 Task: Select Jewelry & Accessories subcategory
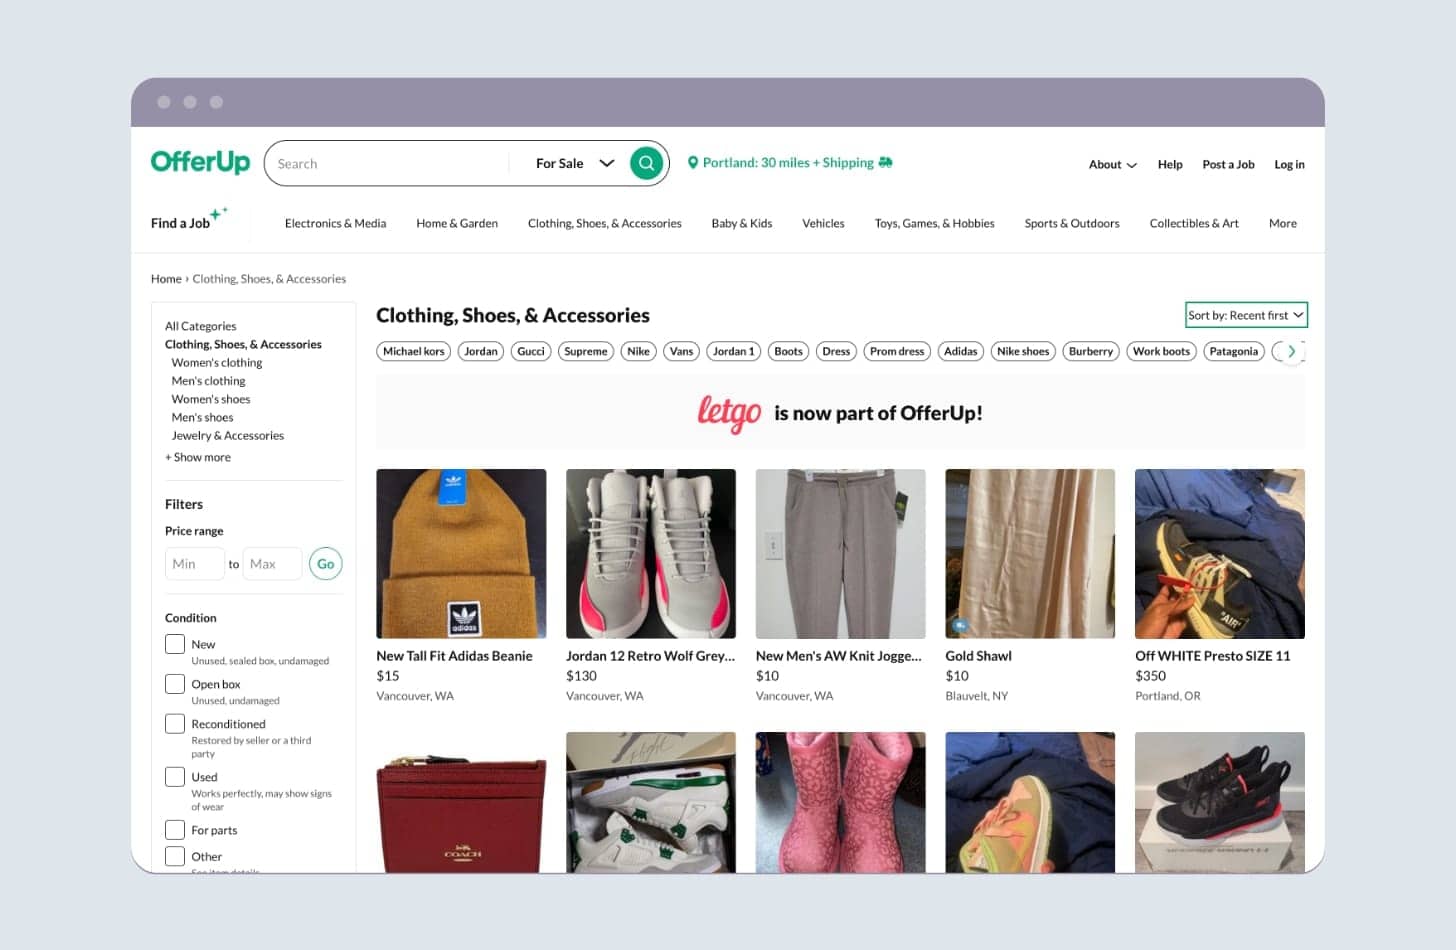pos(227,435)
